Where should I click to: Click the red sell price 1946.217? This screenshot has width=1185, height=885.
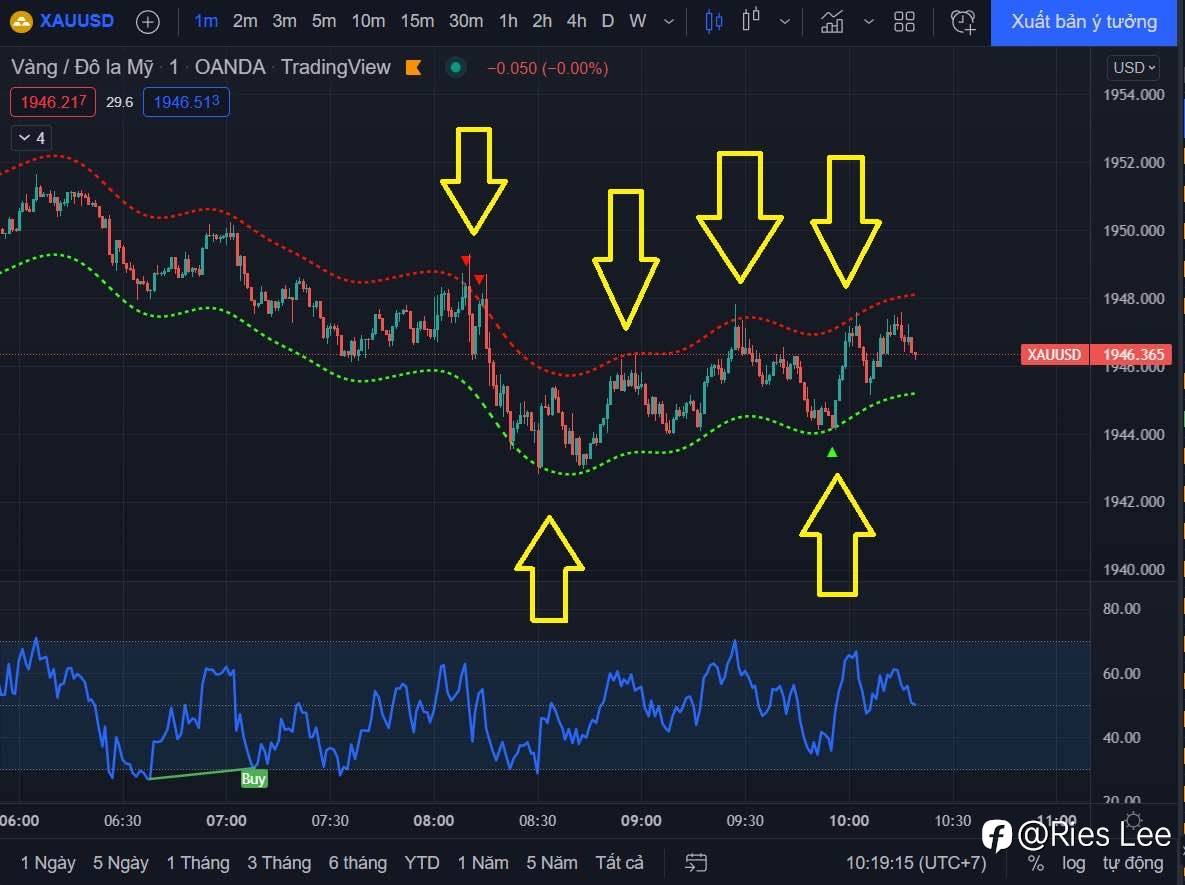pos(53,102)
